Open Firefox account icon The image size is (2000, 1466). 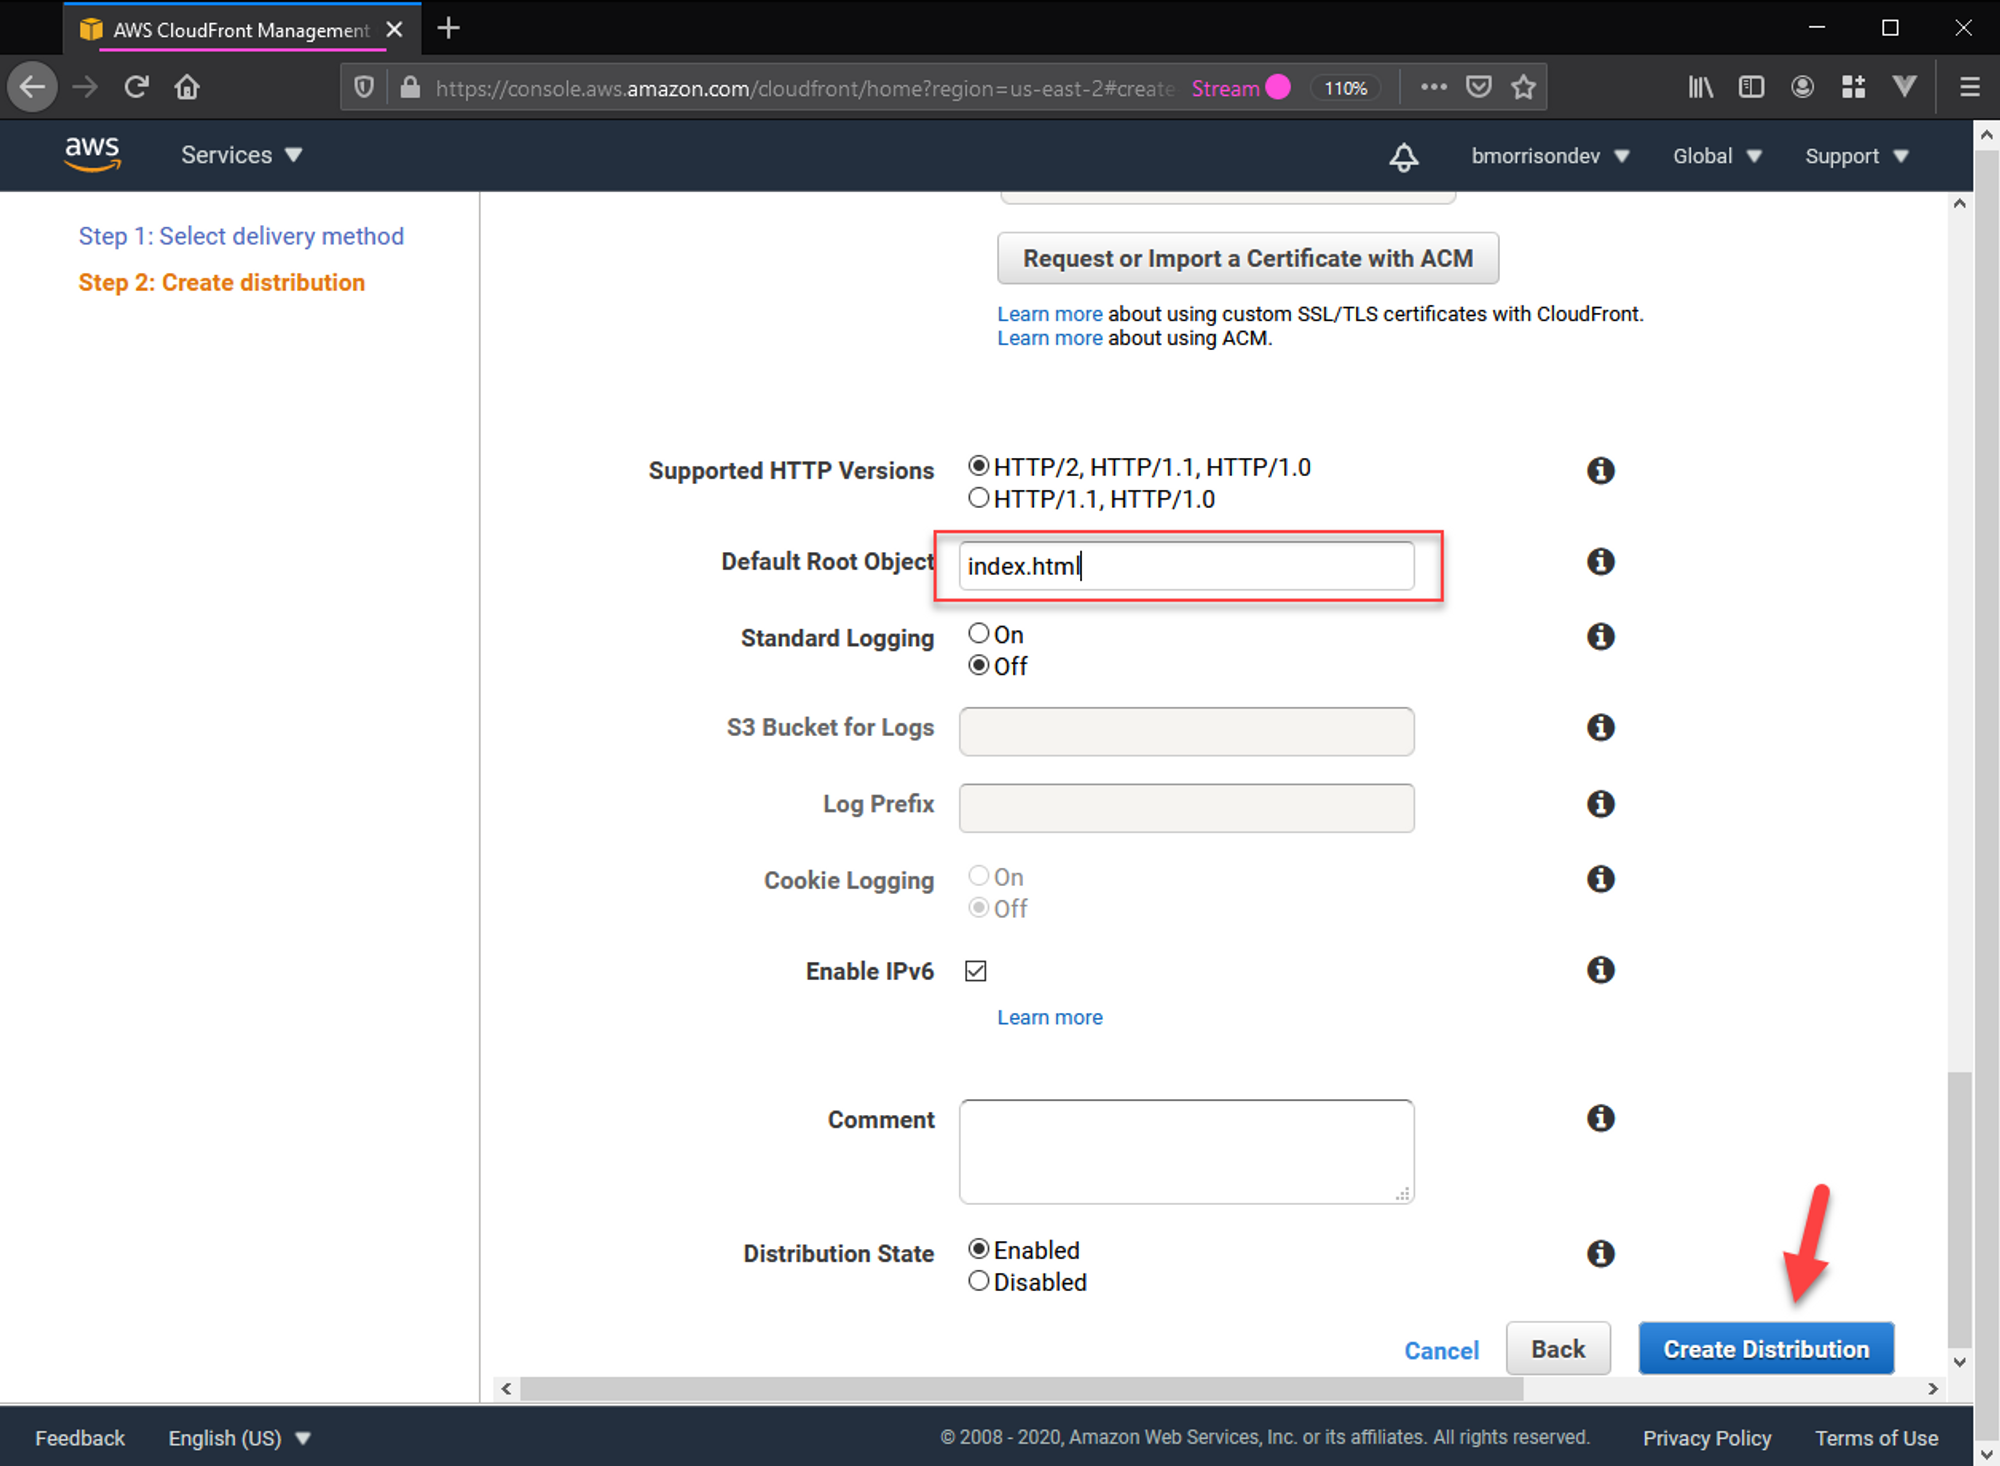(x=1802, y=87)
